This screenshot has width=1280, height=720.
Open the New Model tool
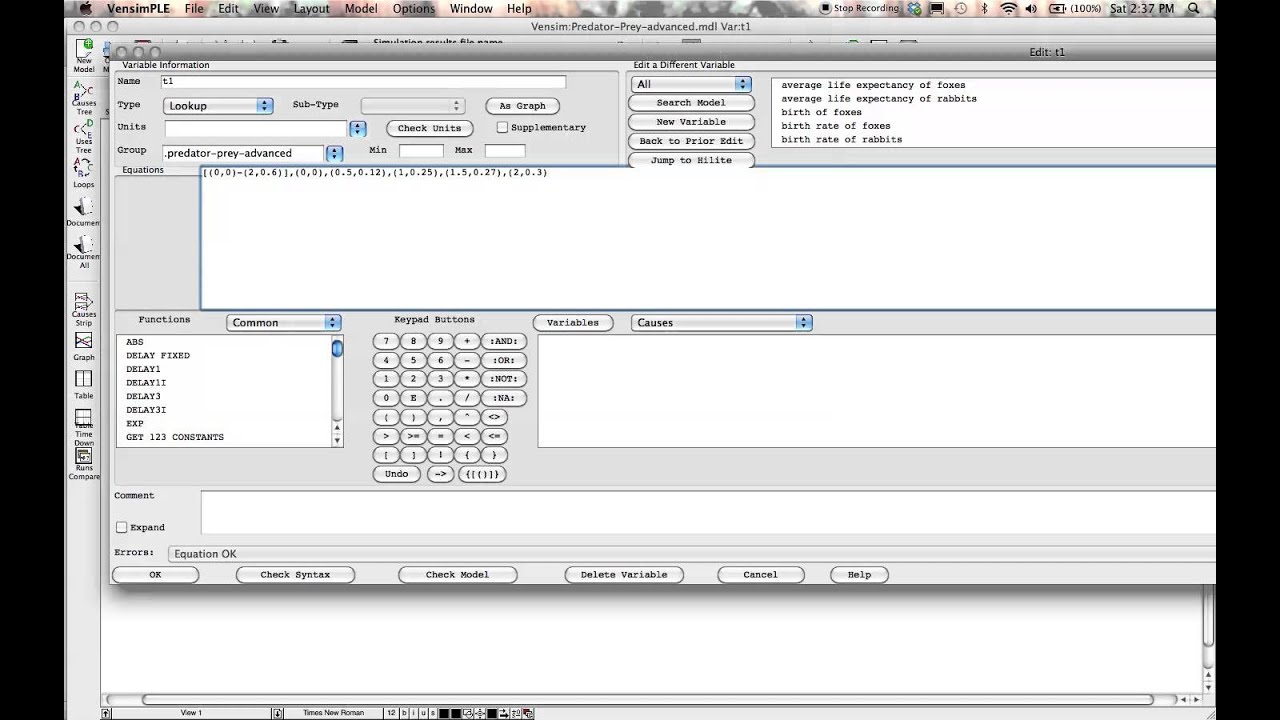pyautogui.click(x=84, y=55)
